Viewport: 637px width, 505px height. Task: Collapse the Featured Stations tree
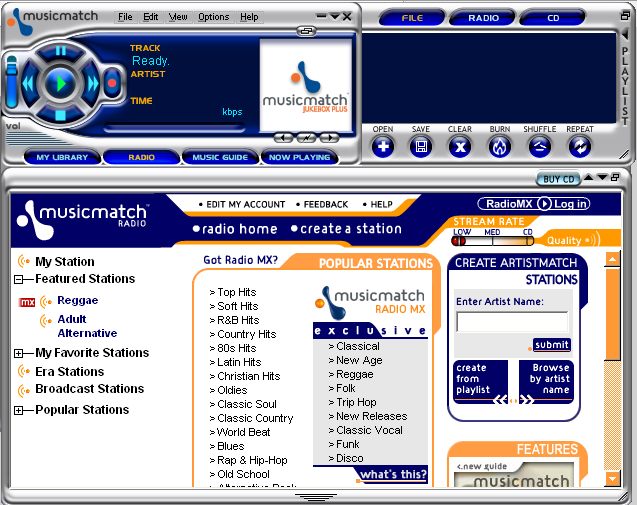[x=18, y=279]
